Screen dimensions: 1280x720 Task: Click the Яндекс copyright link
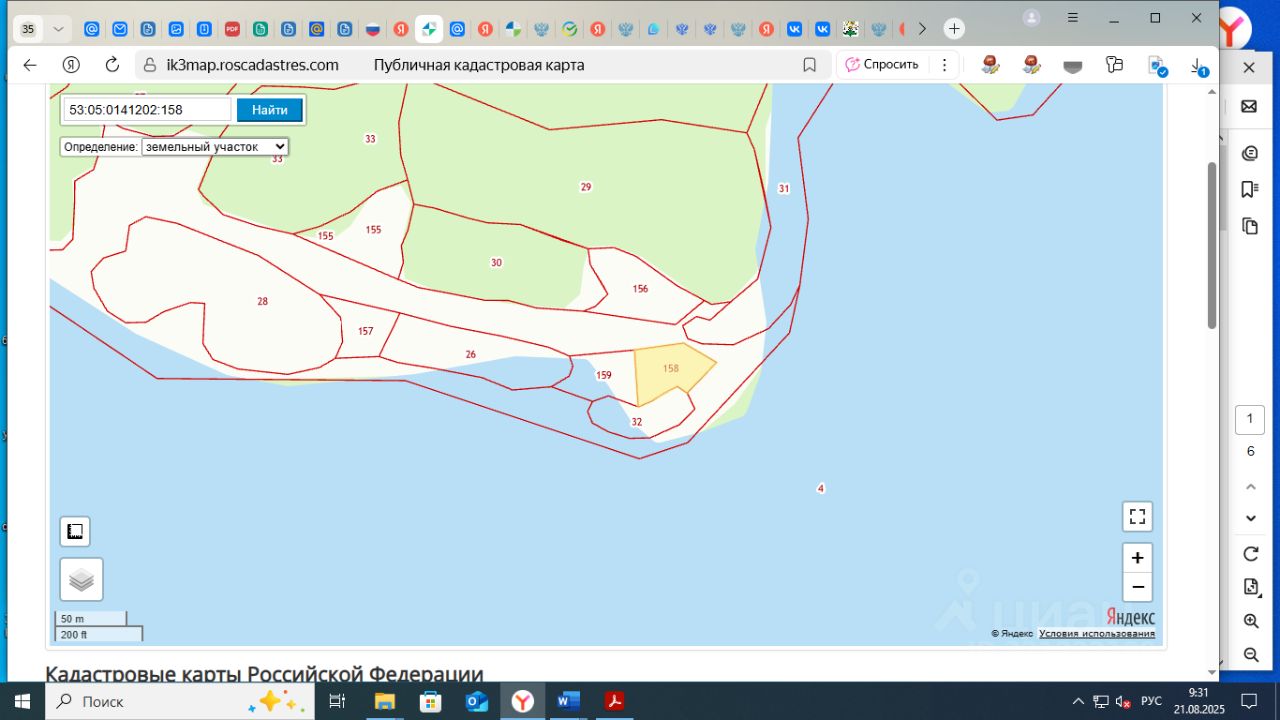pyautogui.click(x=1012, y=634)
